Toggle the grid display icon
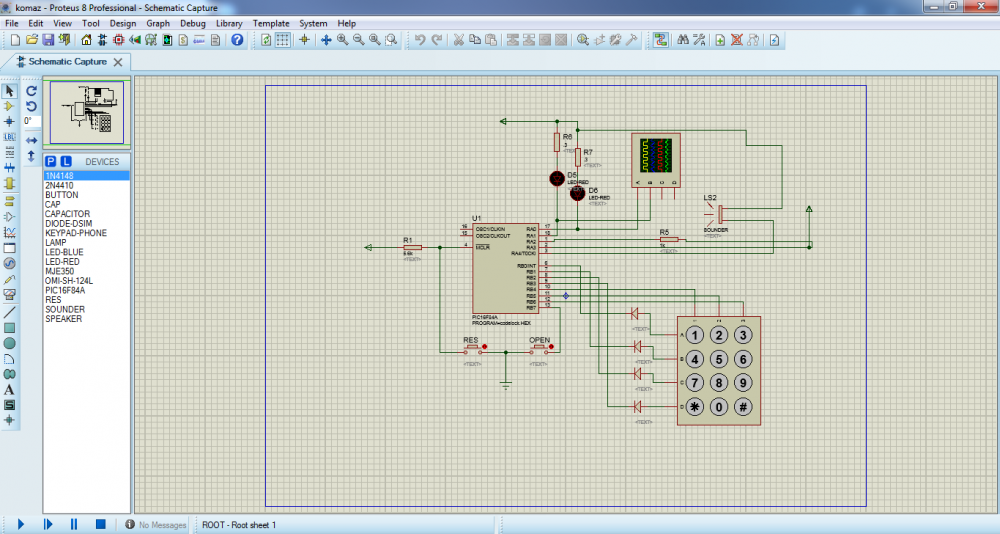This screenshot has width=1000, height=534. coord(283,40)
